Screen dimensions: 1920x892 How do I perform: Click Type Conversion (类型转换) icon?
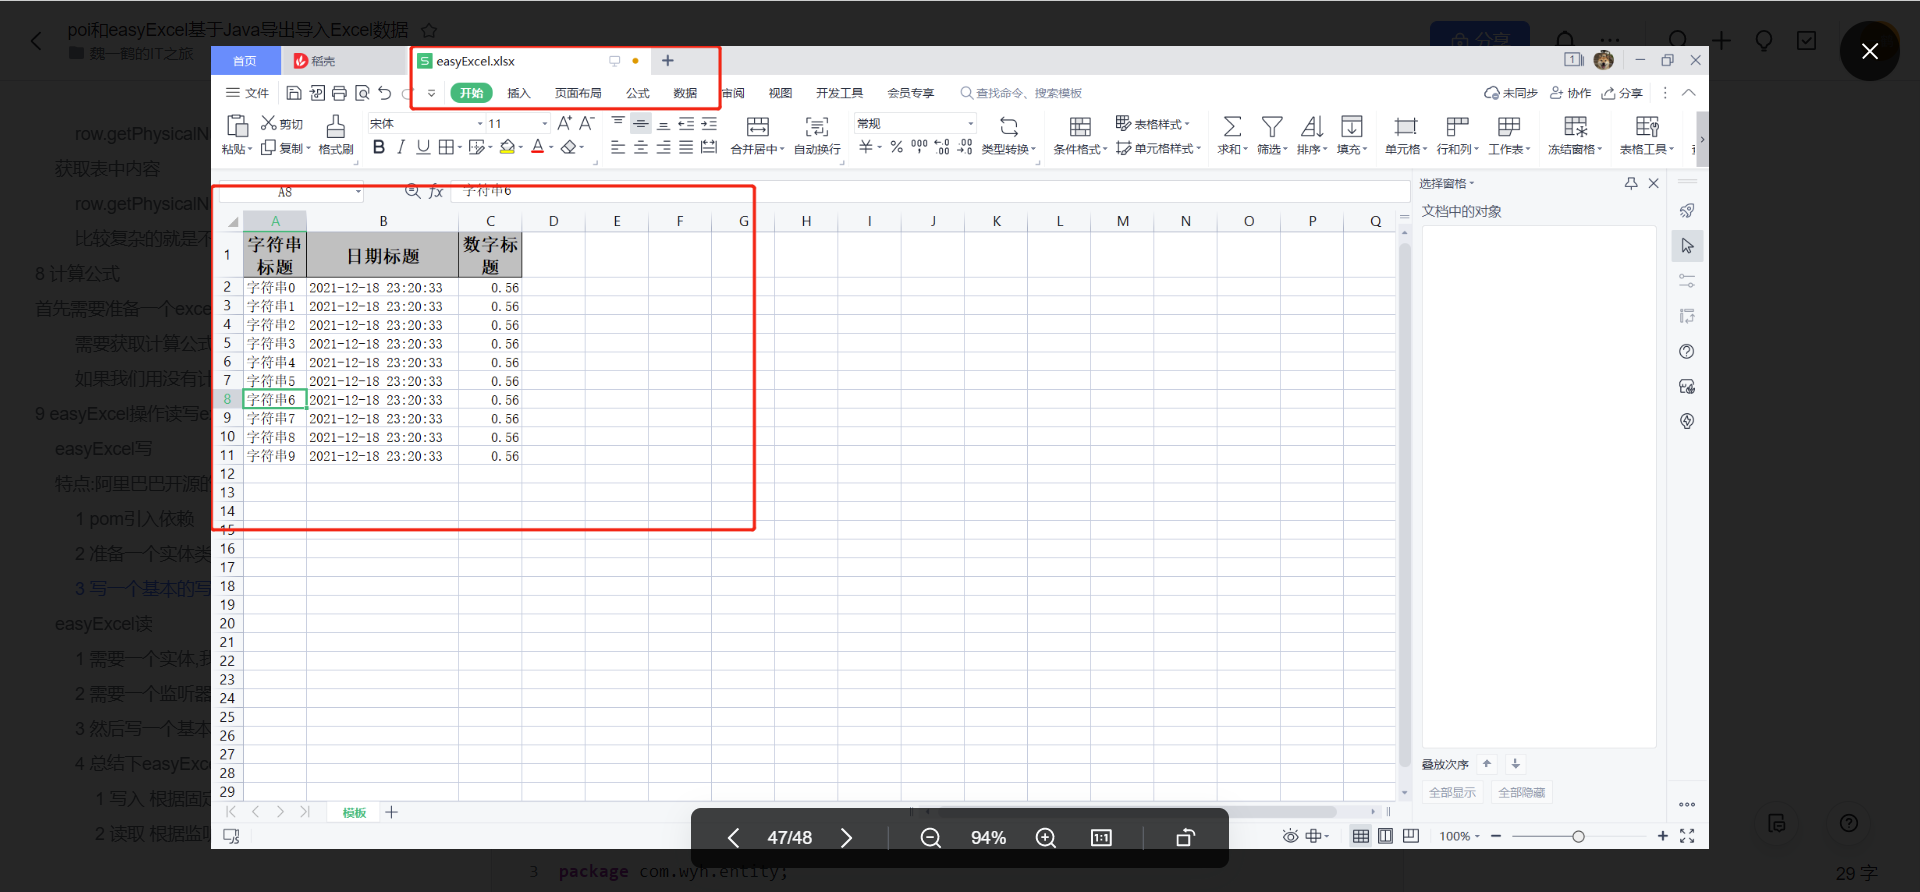1009,126
